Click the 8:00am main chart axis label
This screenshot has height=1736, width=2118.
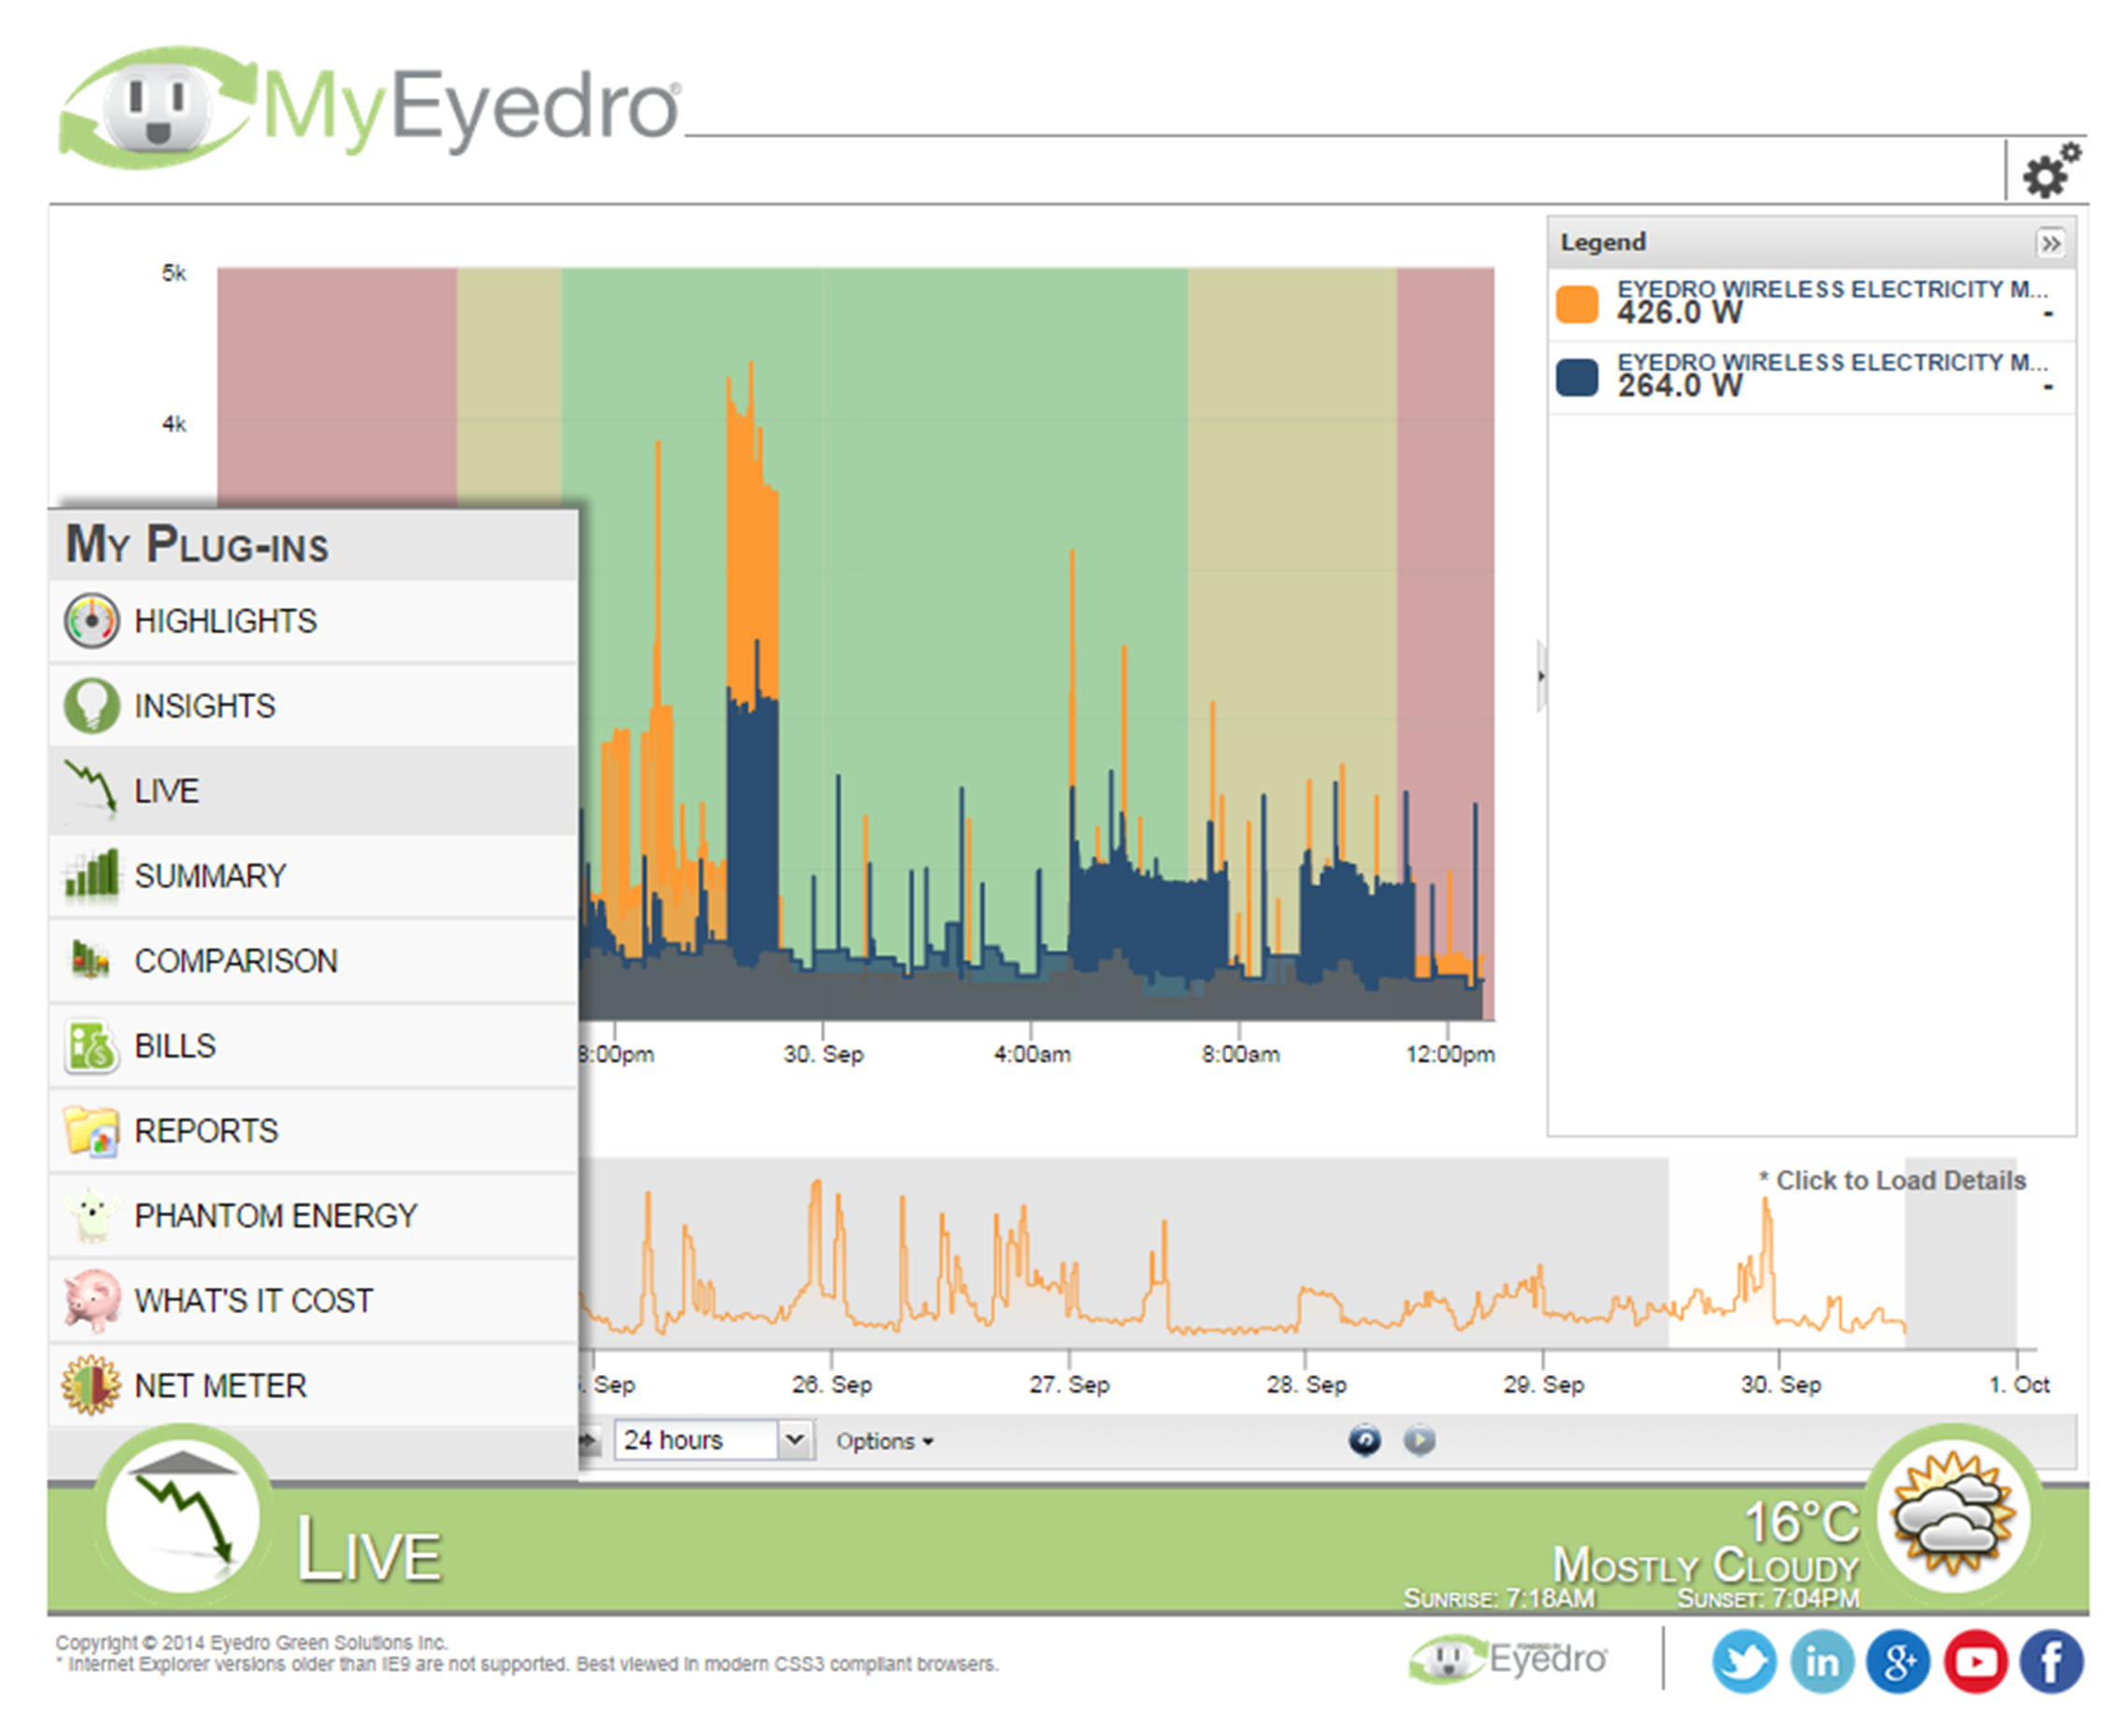(x=1240, y=1054)
